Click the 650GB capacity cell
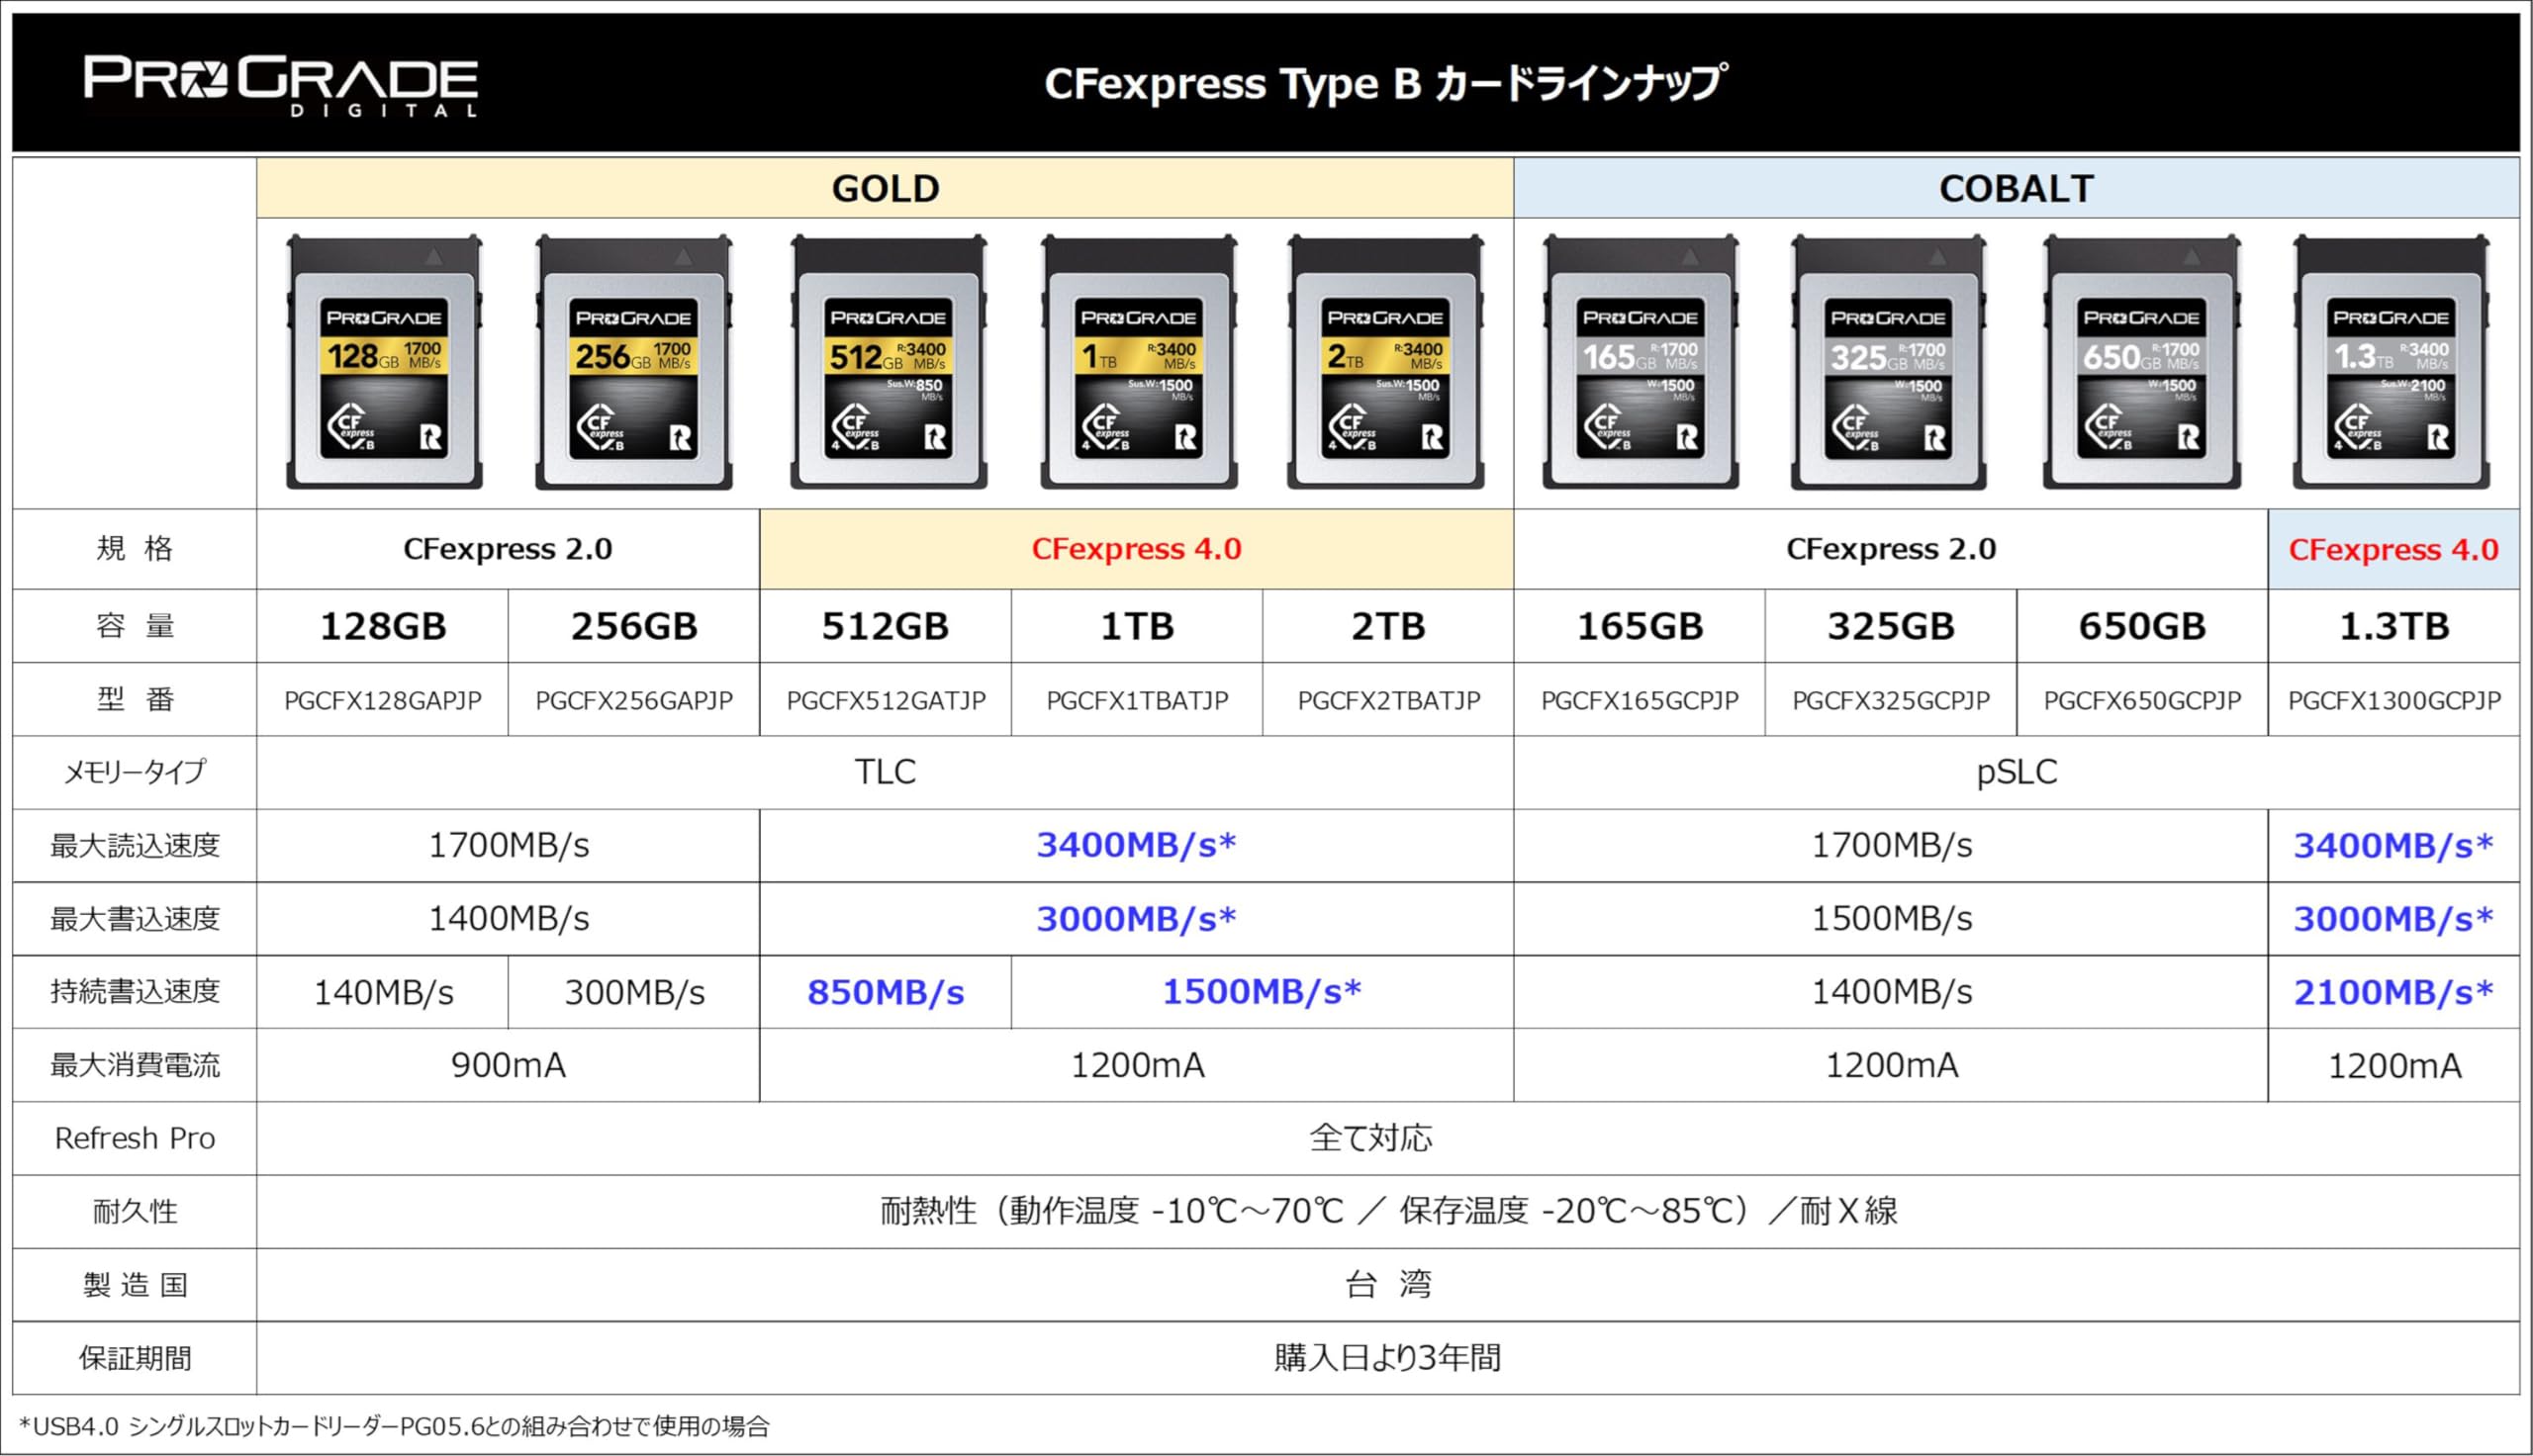The width and height of the screenshot is (2533, 1456). tap(2142, 626)
